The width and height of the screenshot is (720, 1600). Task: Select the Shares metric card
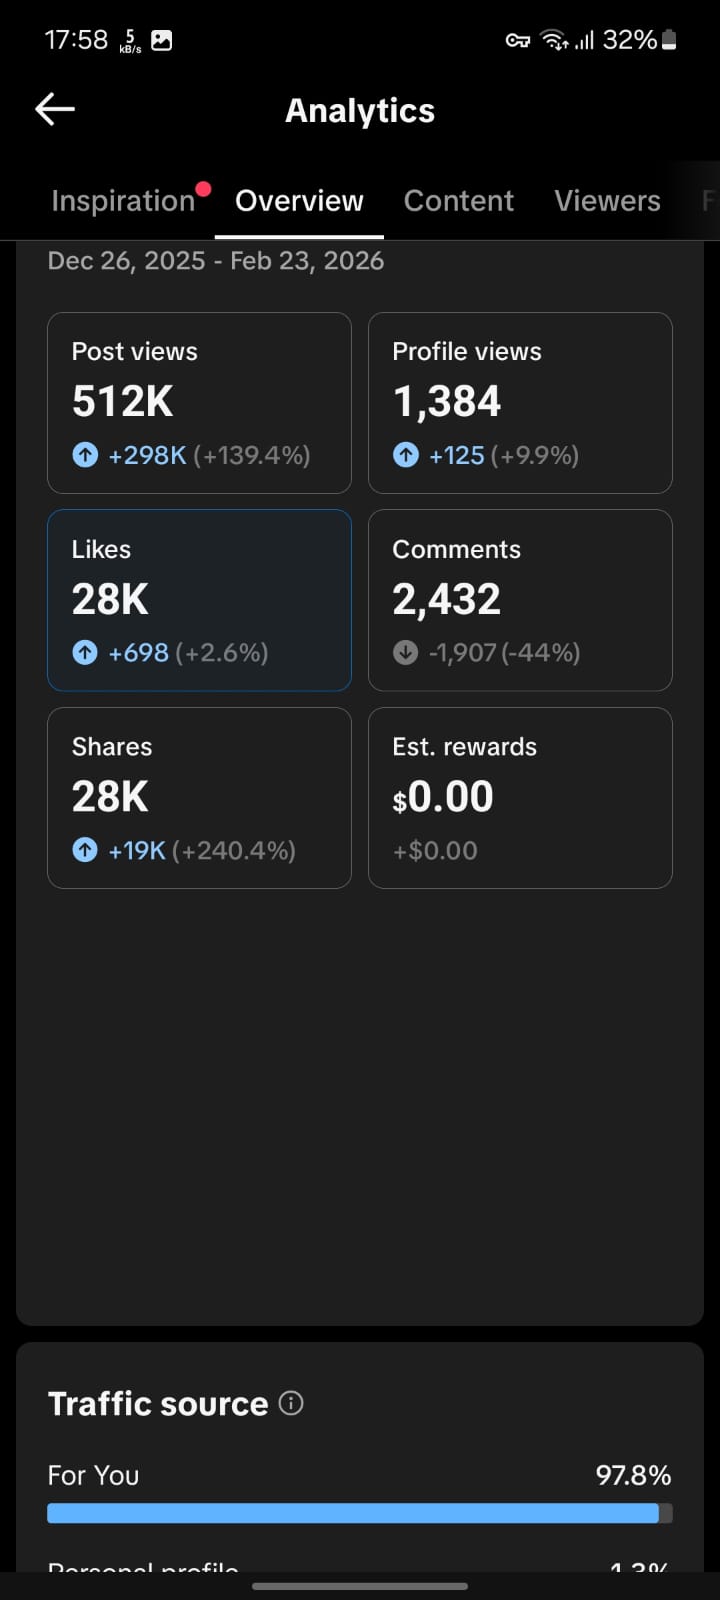tap(199, 797)
